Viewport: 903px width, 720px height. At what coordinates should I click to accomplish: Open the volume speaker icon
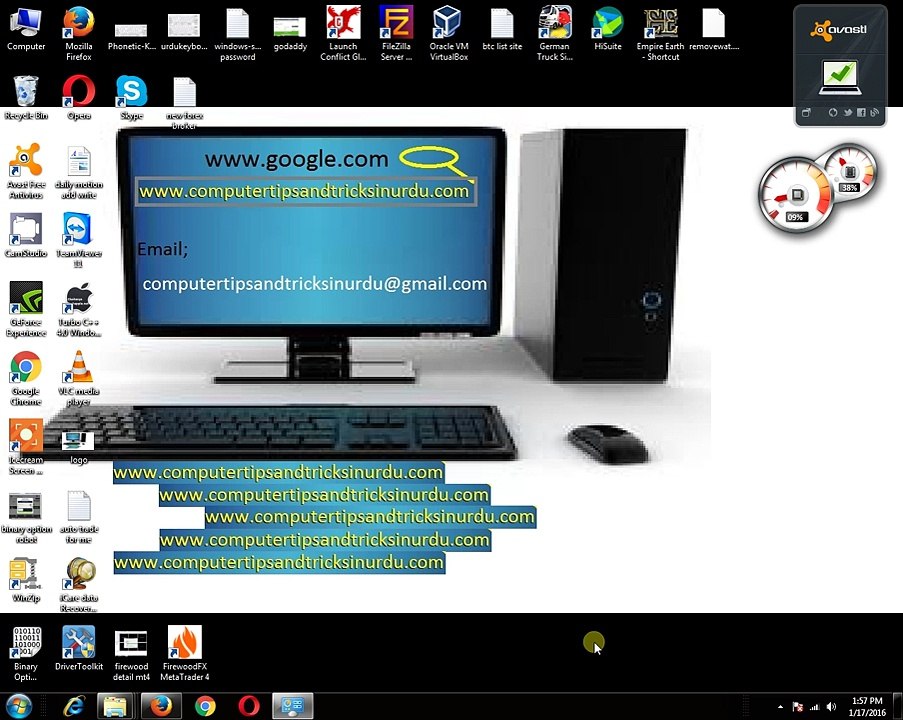(831, 707)
